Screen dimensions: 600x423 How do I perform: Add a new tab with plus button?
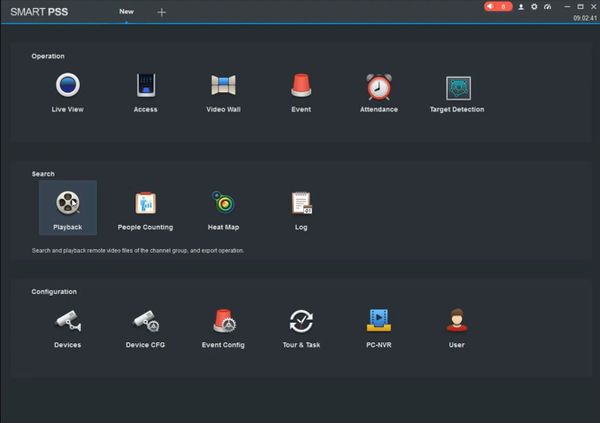[x=161, y=12]
